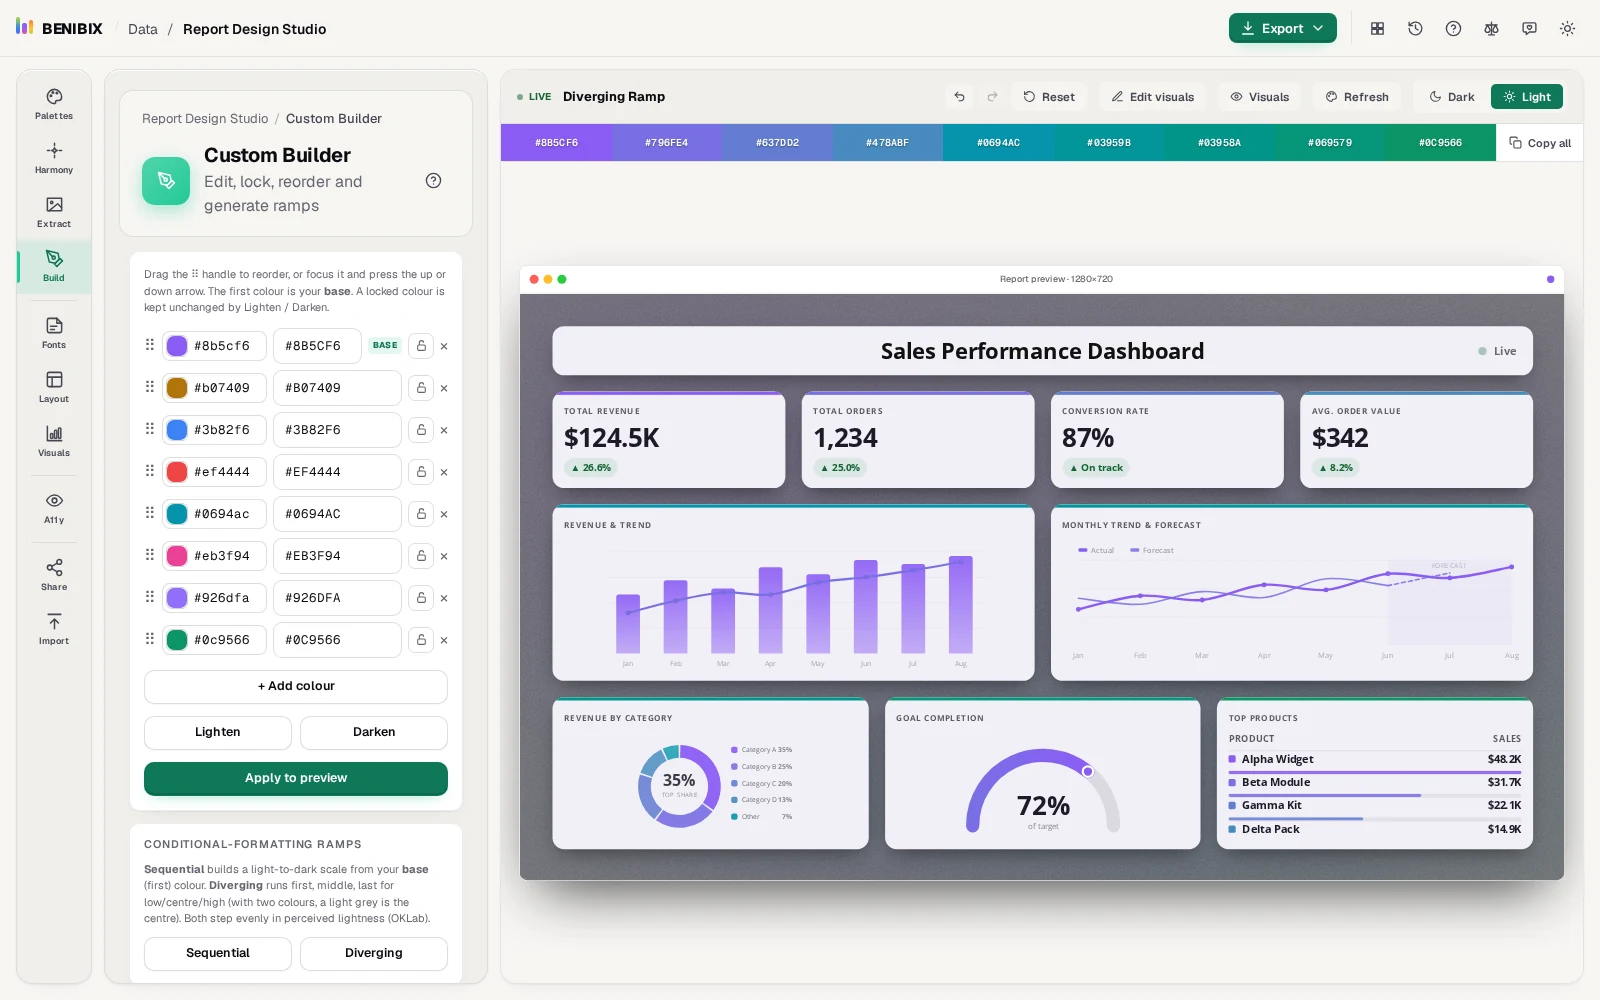Viewport: 1600px width, 1000px height.
Task: Toggle lock on the #3B82F6 colour row
Action: [421, 430]
